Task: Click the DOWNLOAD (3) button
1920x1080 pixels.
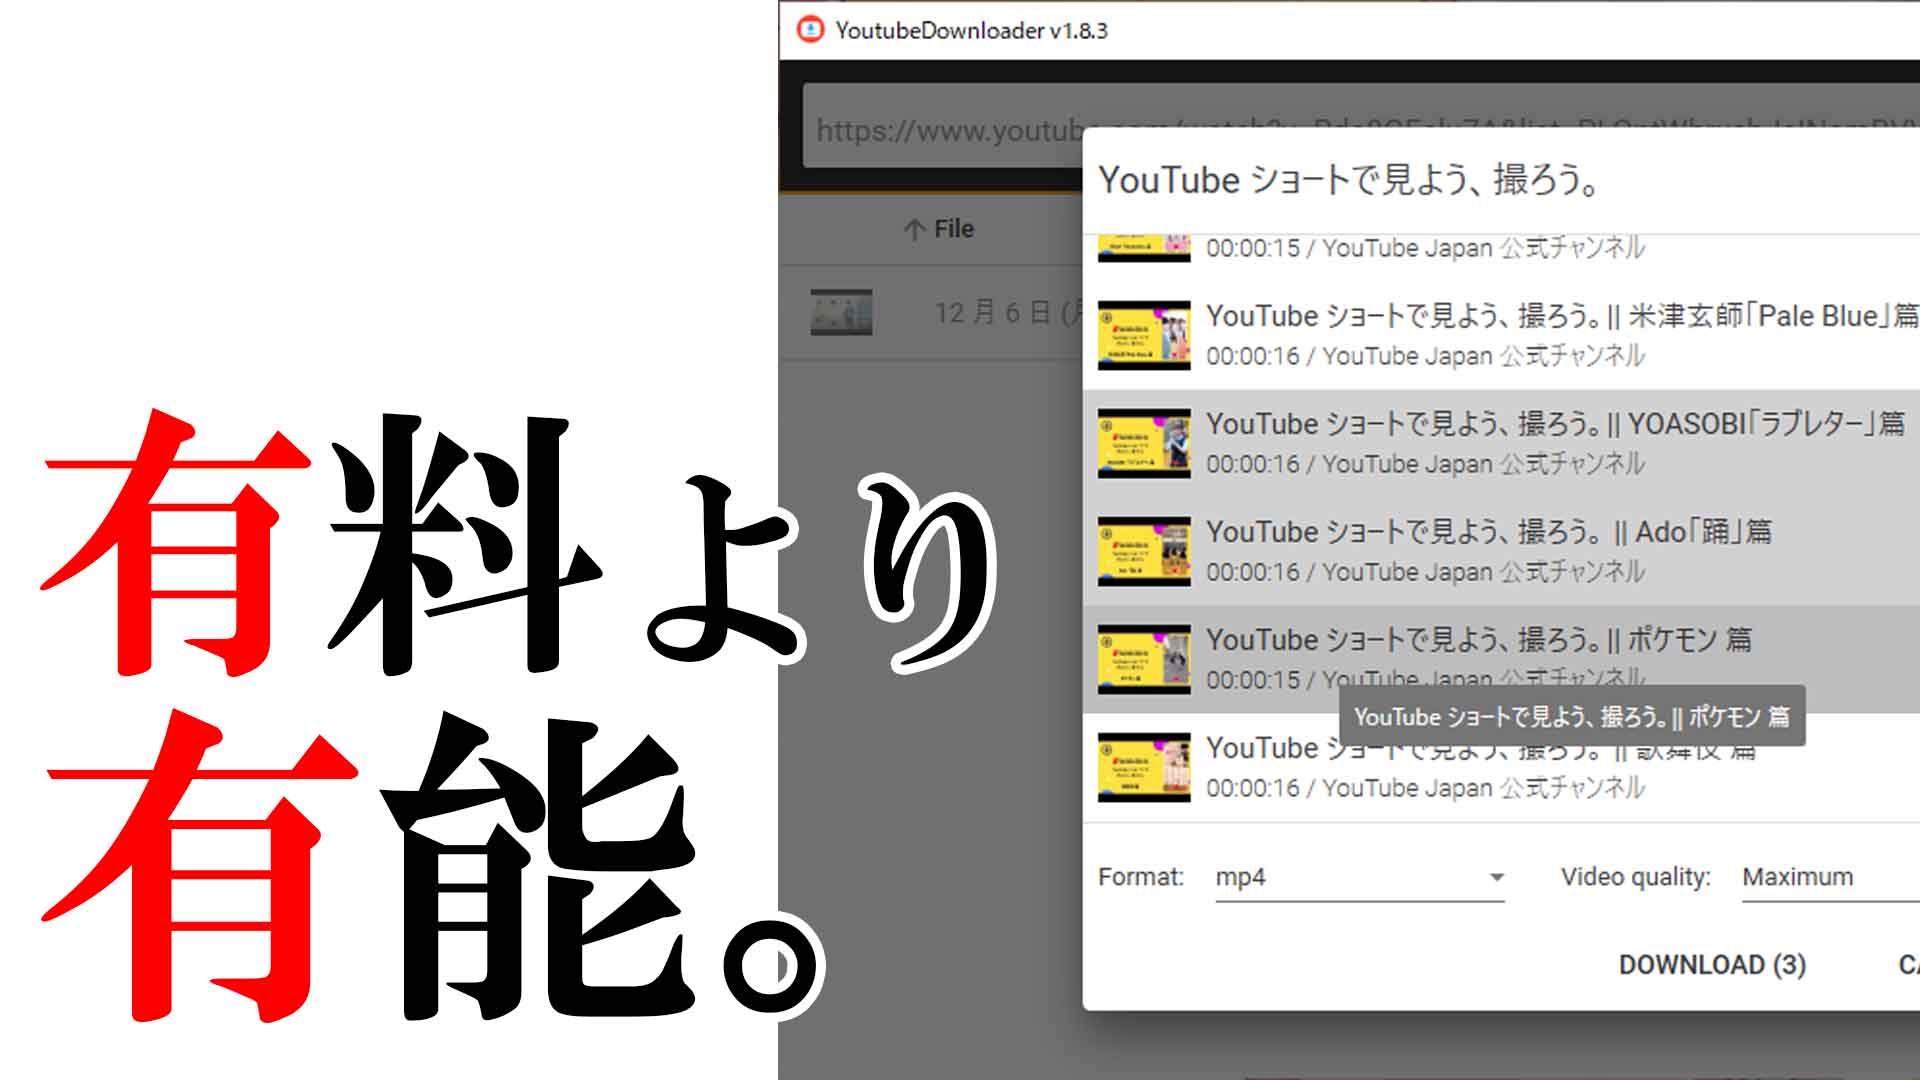Action: (1712, 964)
